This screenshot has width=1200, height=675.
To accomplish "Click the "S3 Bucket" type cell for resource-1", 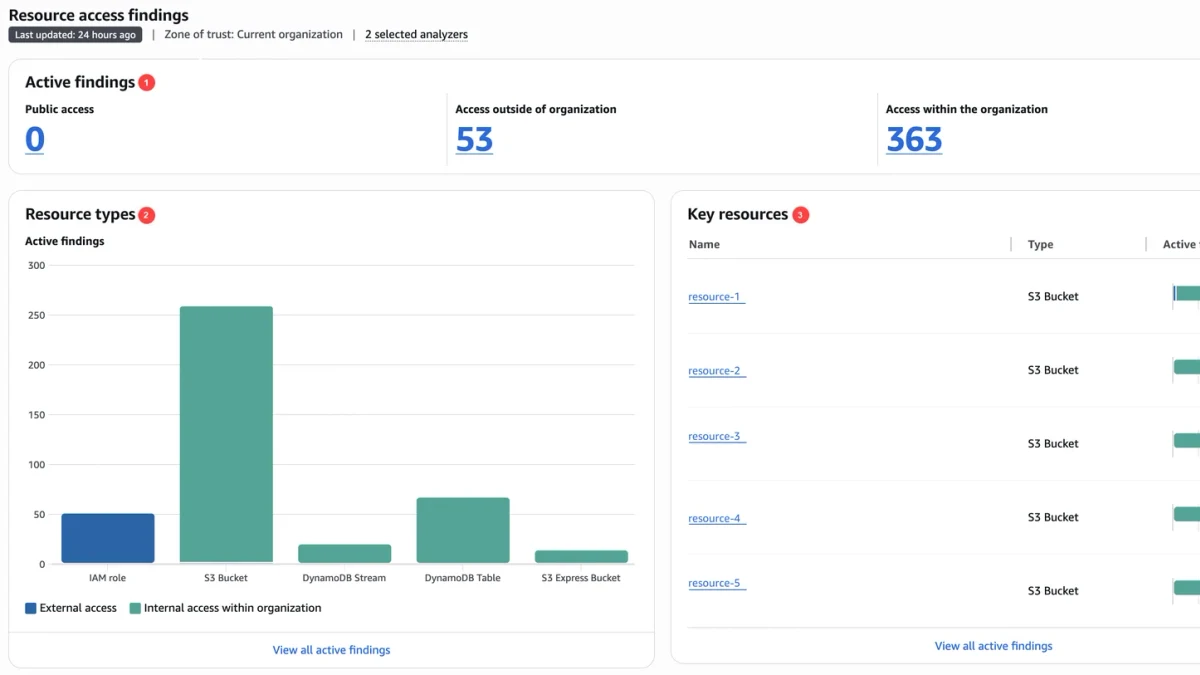I will 1053,296.
